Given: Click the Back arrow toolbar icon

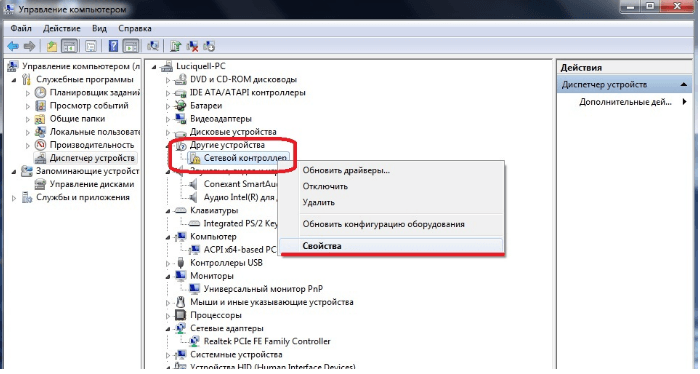Looking at the screenshot, I should (13, 46).
